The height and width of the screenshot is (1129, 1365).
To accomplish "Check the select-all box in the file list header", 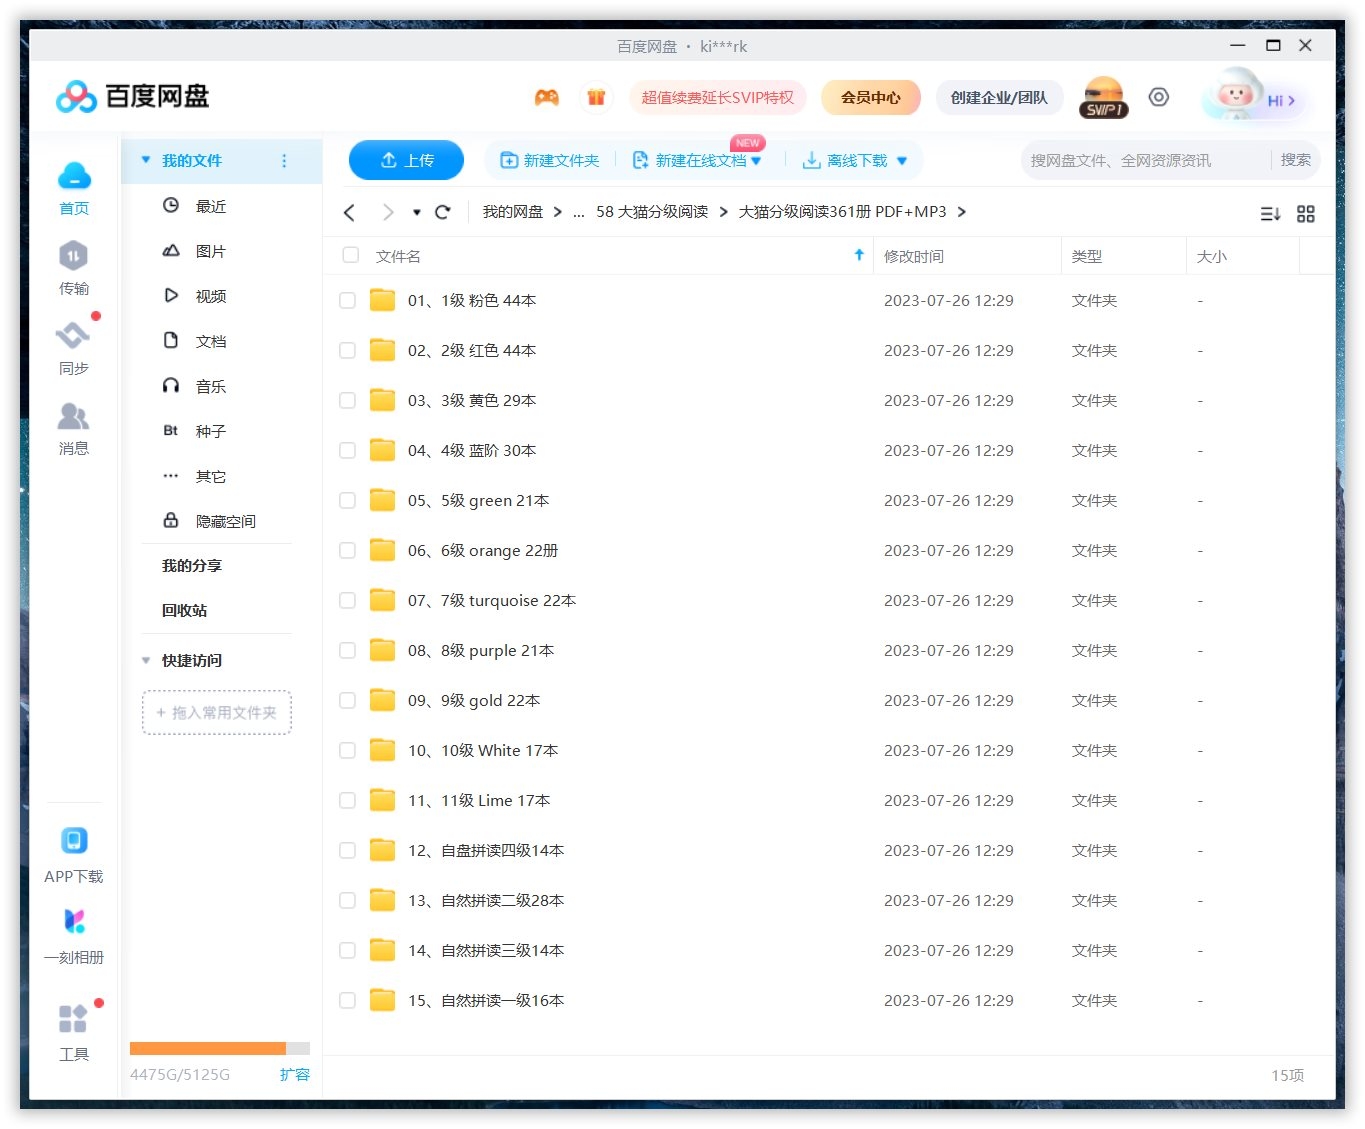I will 350,255.
